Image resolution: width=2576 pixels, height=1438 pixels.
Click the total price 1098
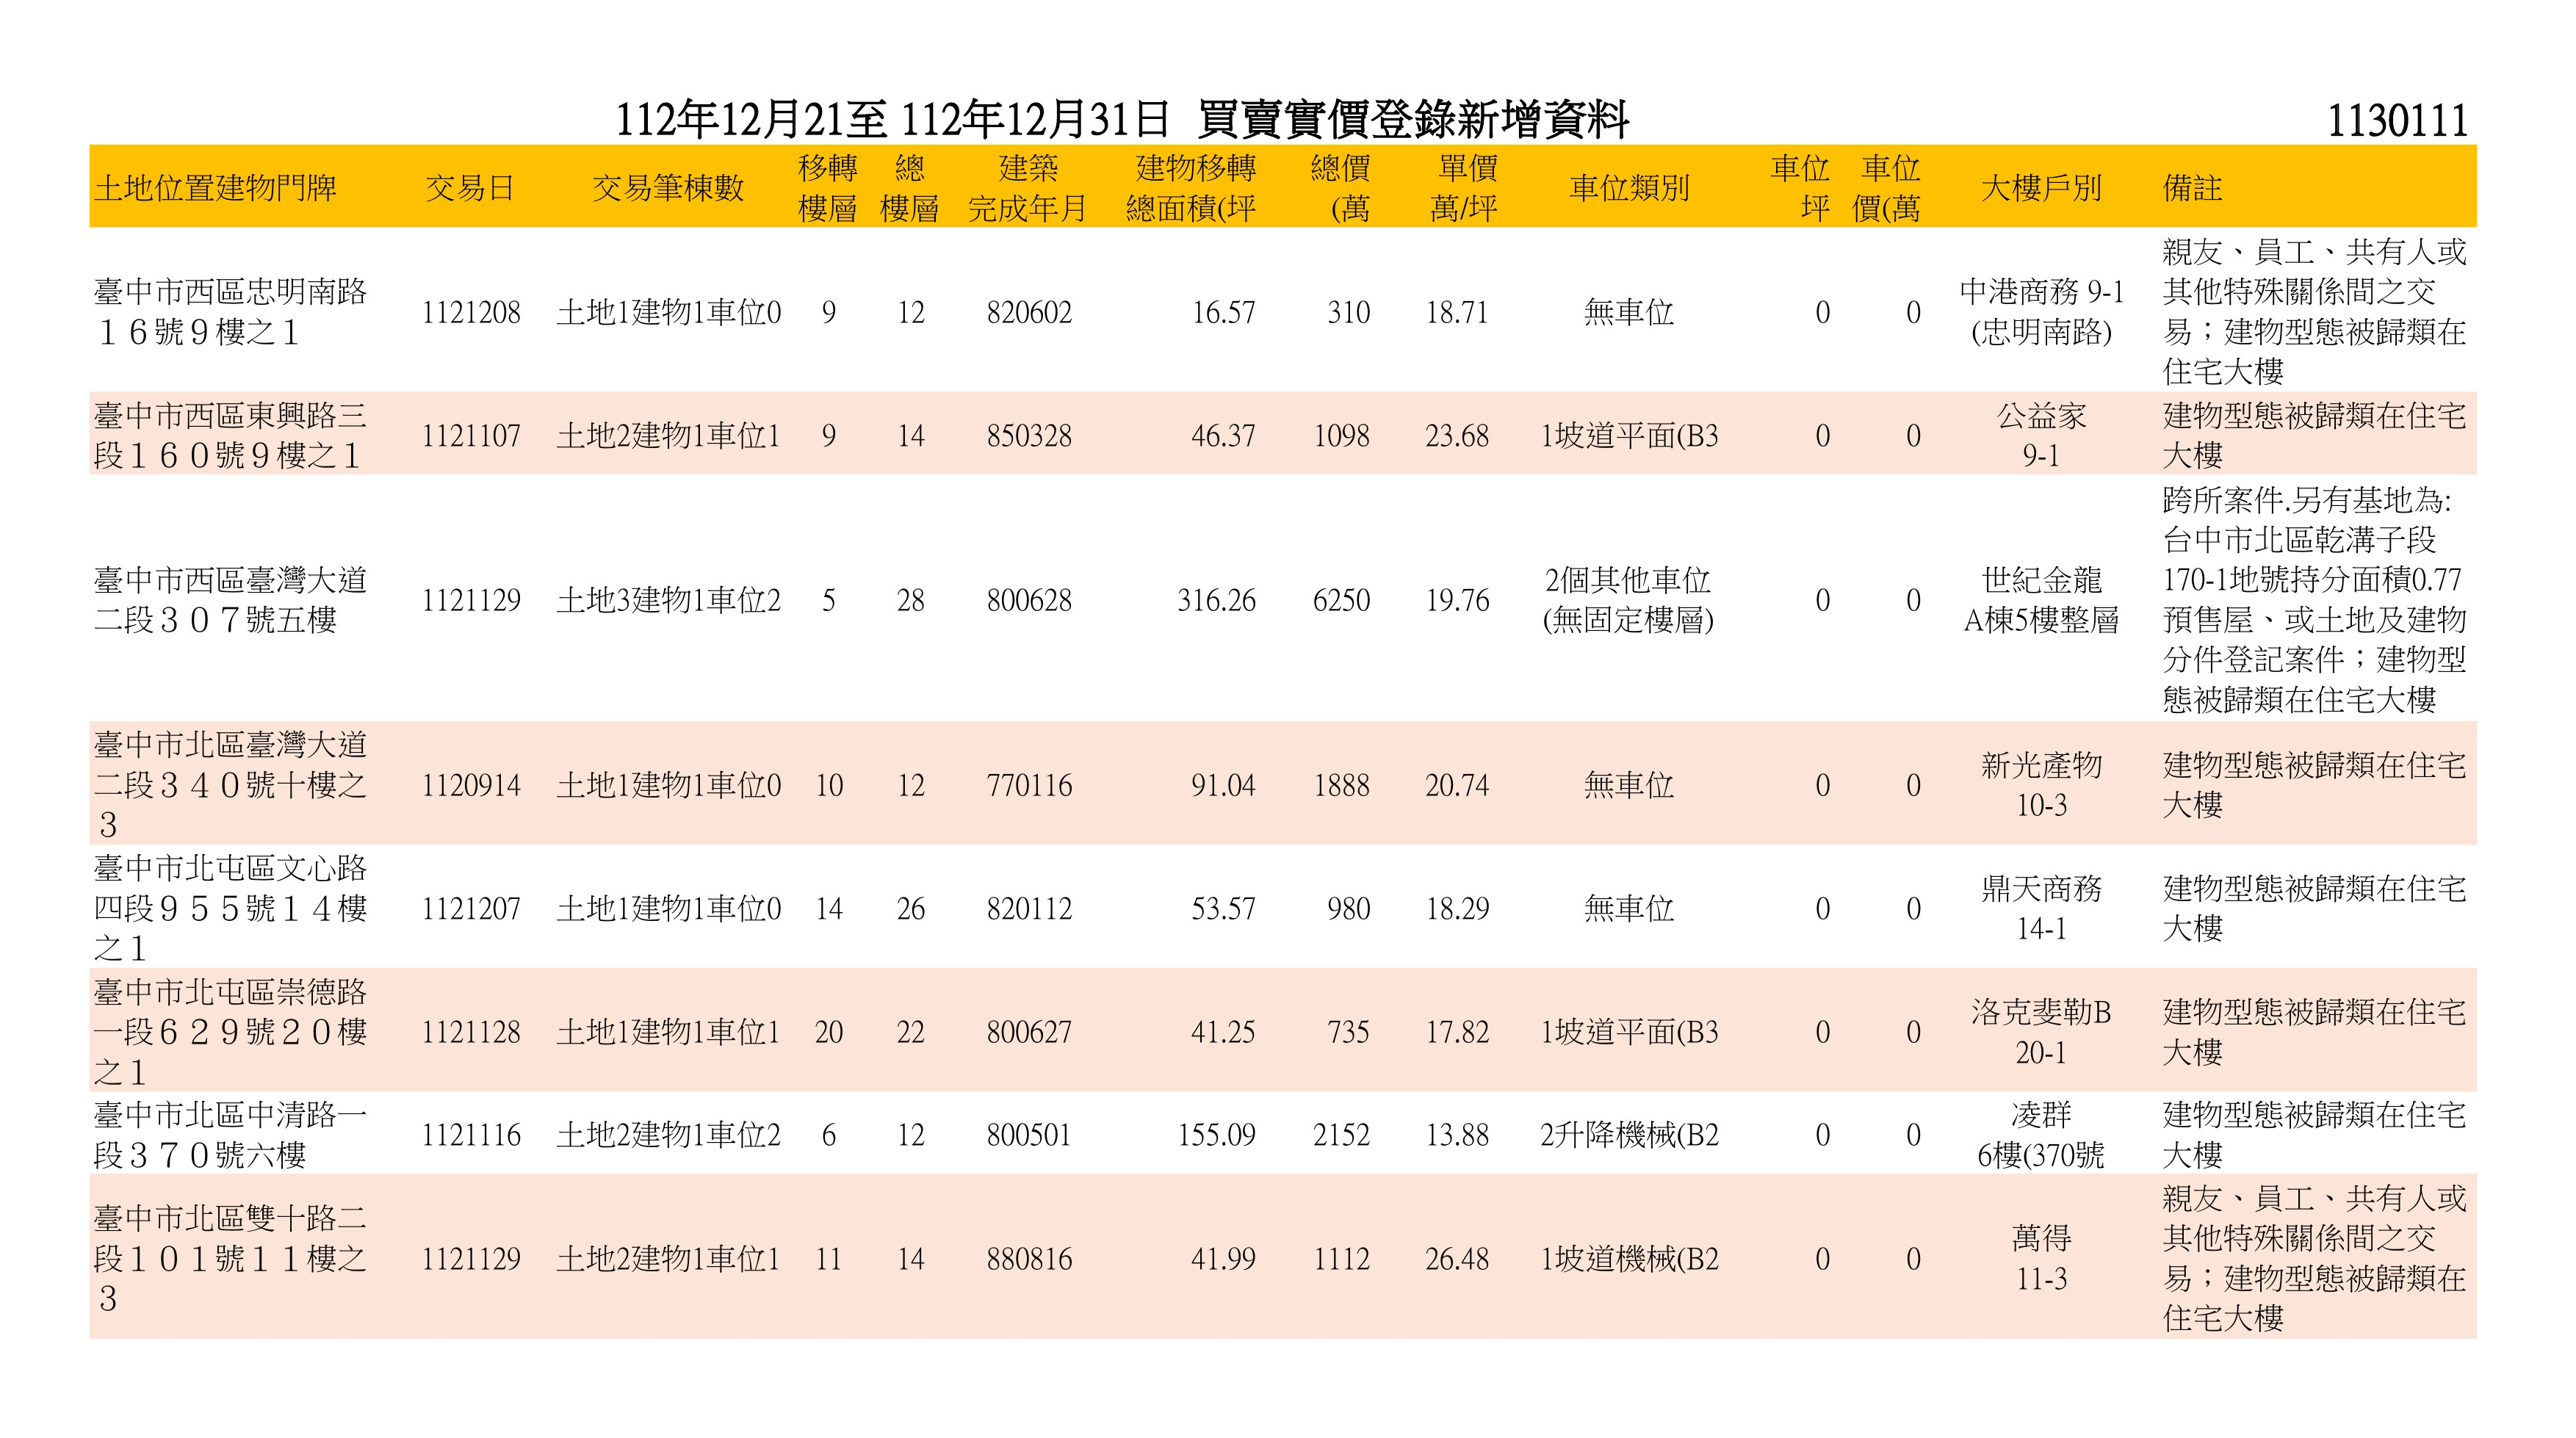tap(1341, 436)
